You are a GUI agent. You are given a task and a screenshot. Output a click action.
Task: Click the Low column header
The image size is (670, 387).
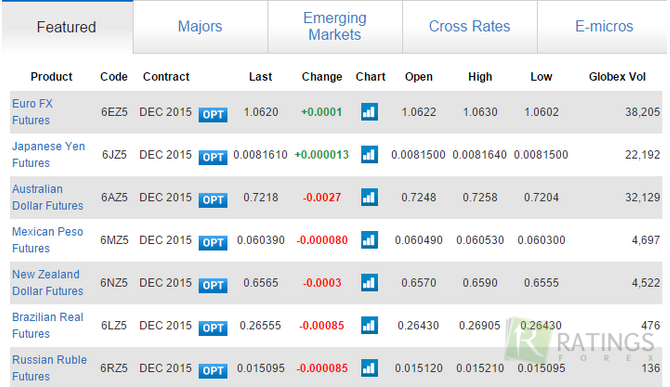click(541, 77)
